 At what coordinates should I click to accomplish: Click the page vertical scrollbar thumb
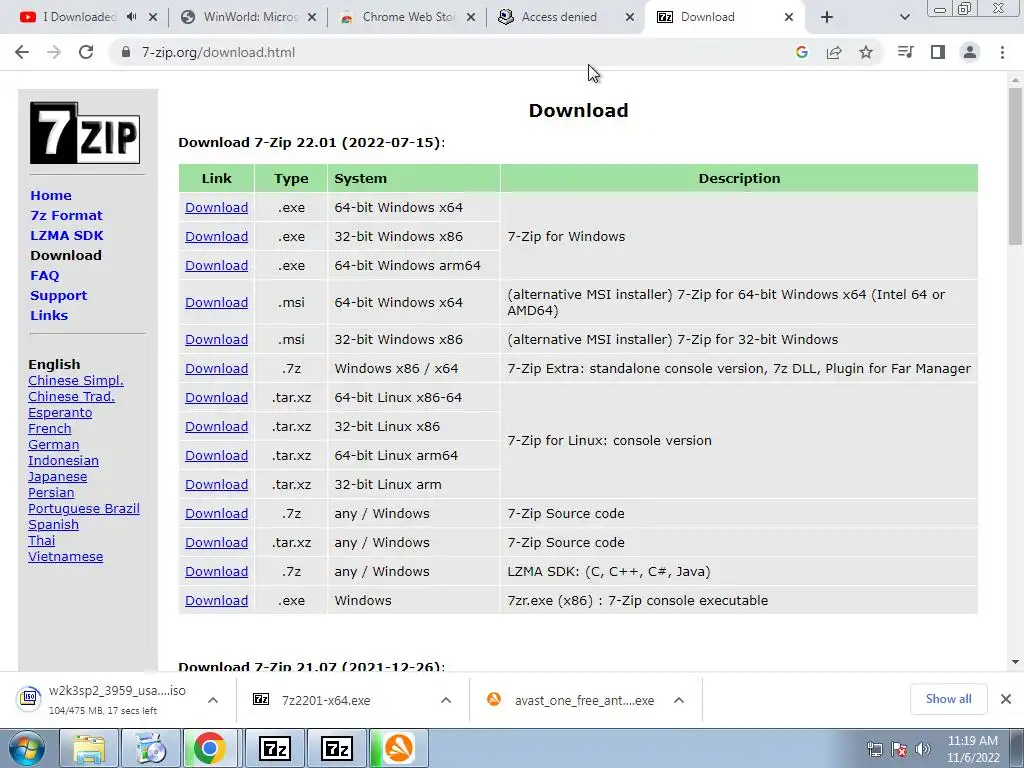pos(1015,166)
